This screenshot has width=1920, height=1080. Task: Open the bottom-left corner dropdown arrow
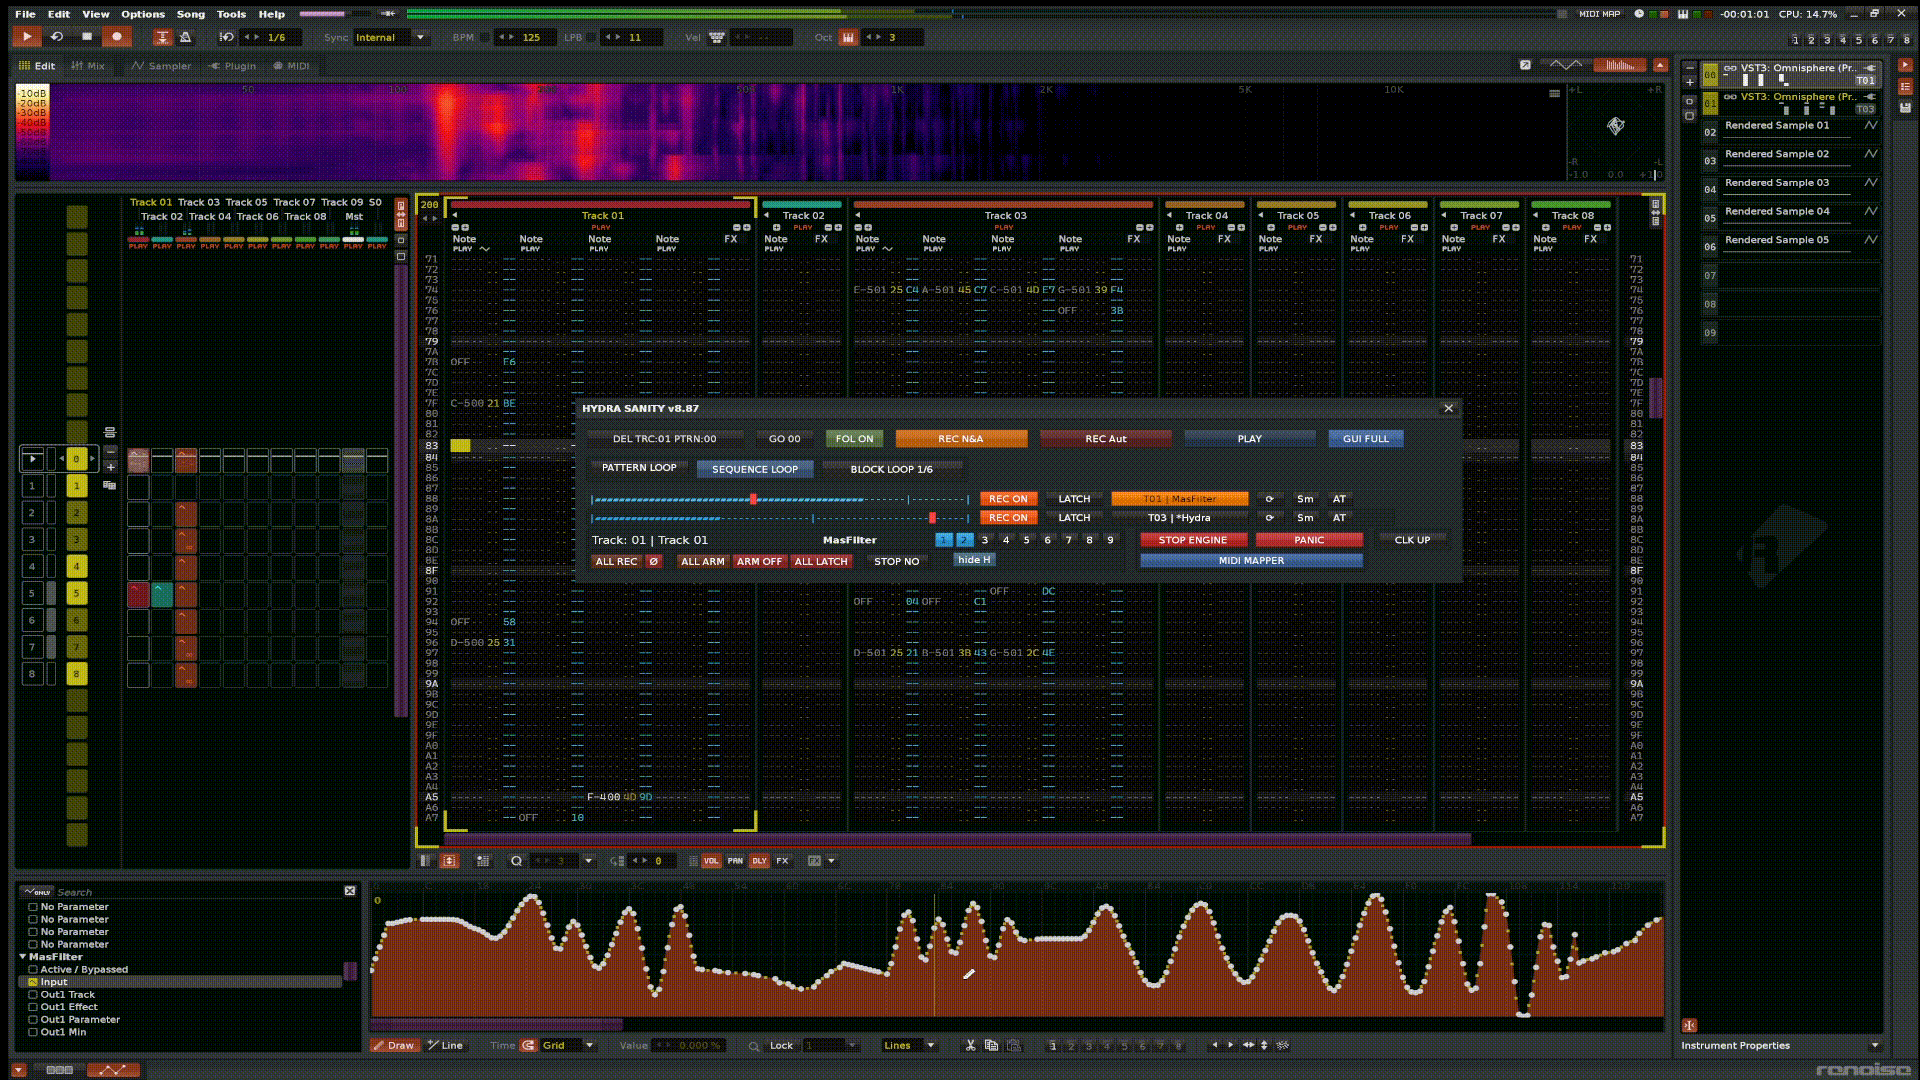[19, 1070]
